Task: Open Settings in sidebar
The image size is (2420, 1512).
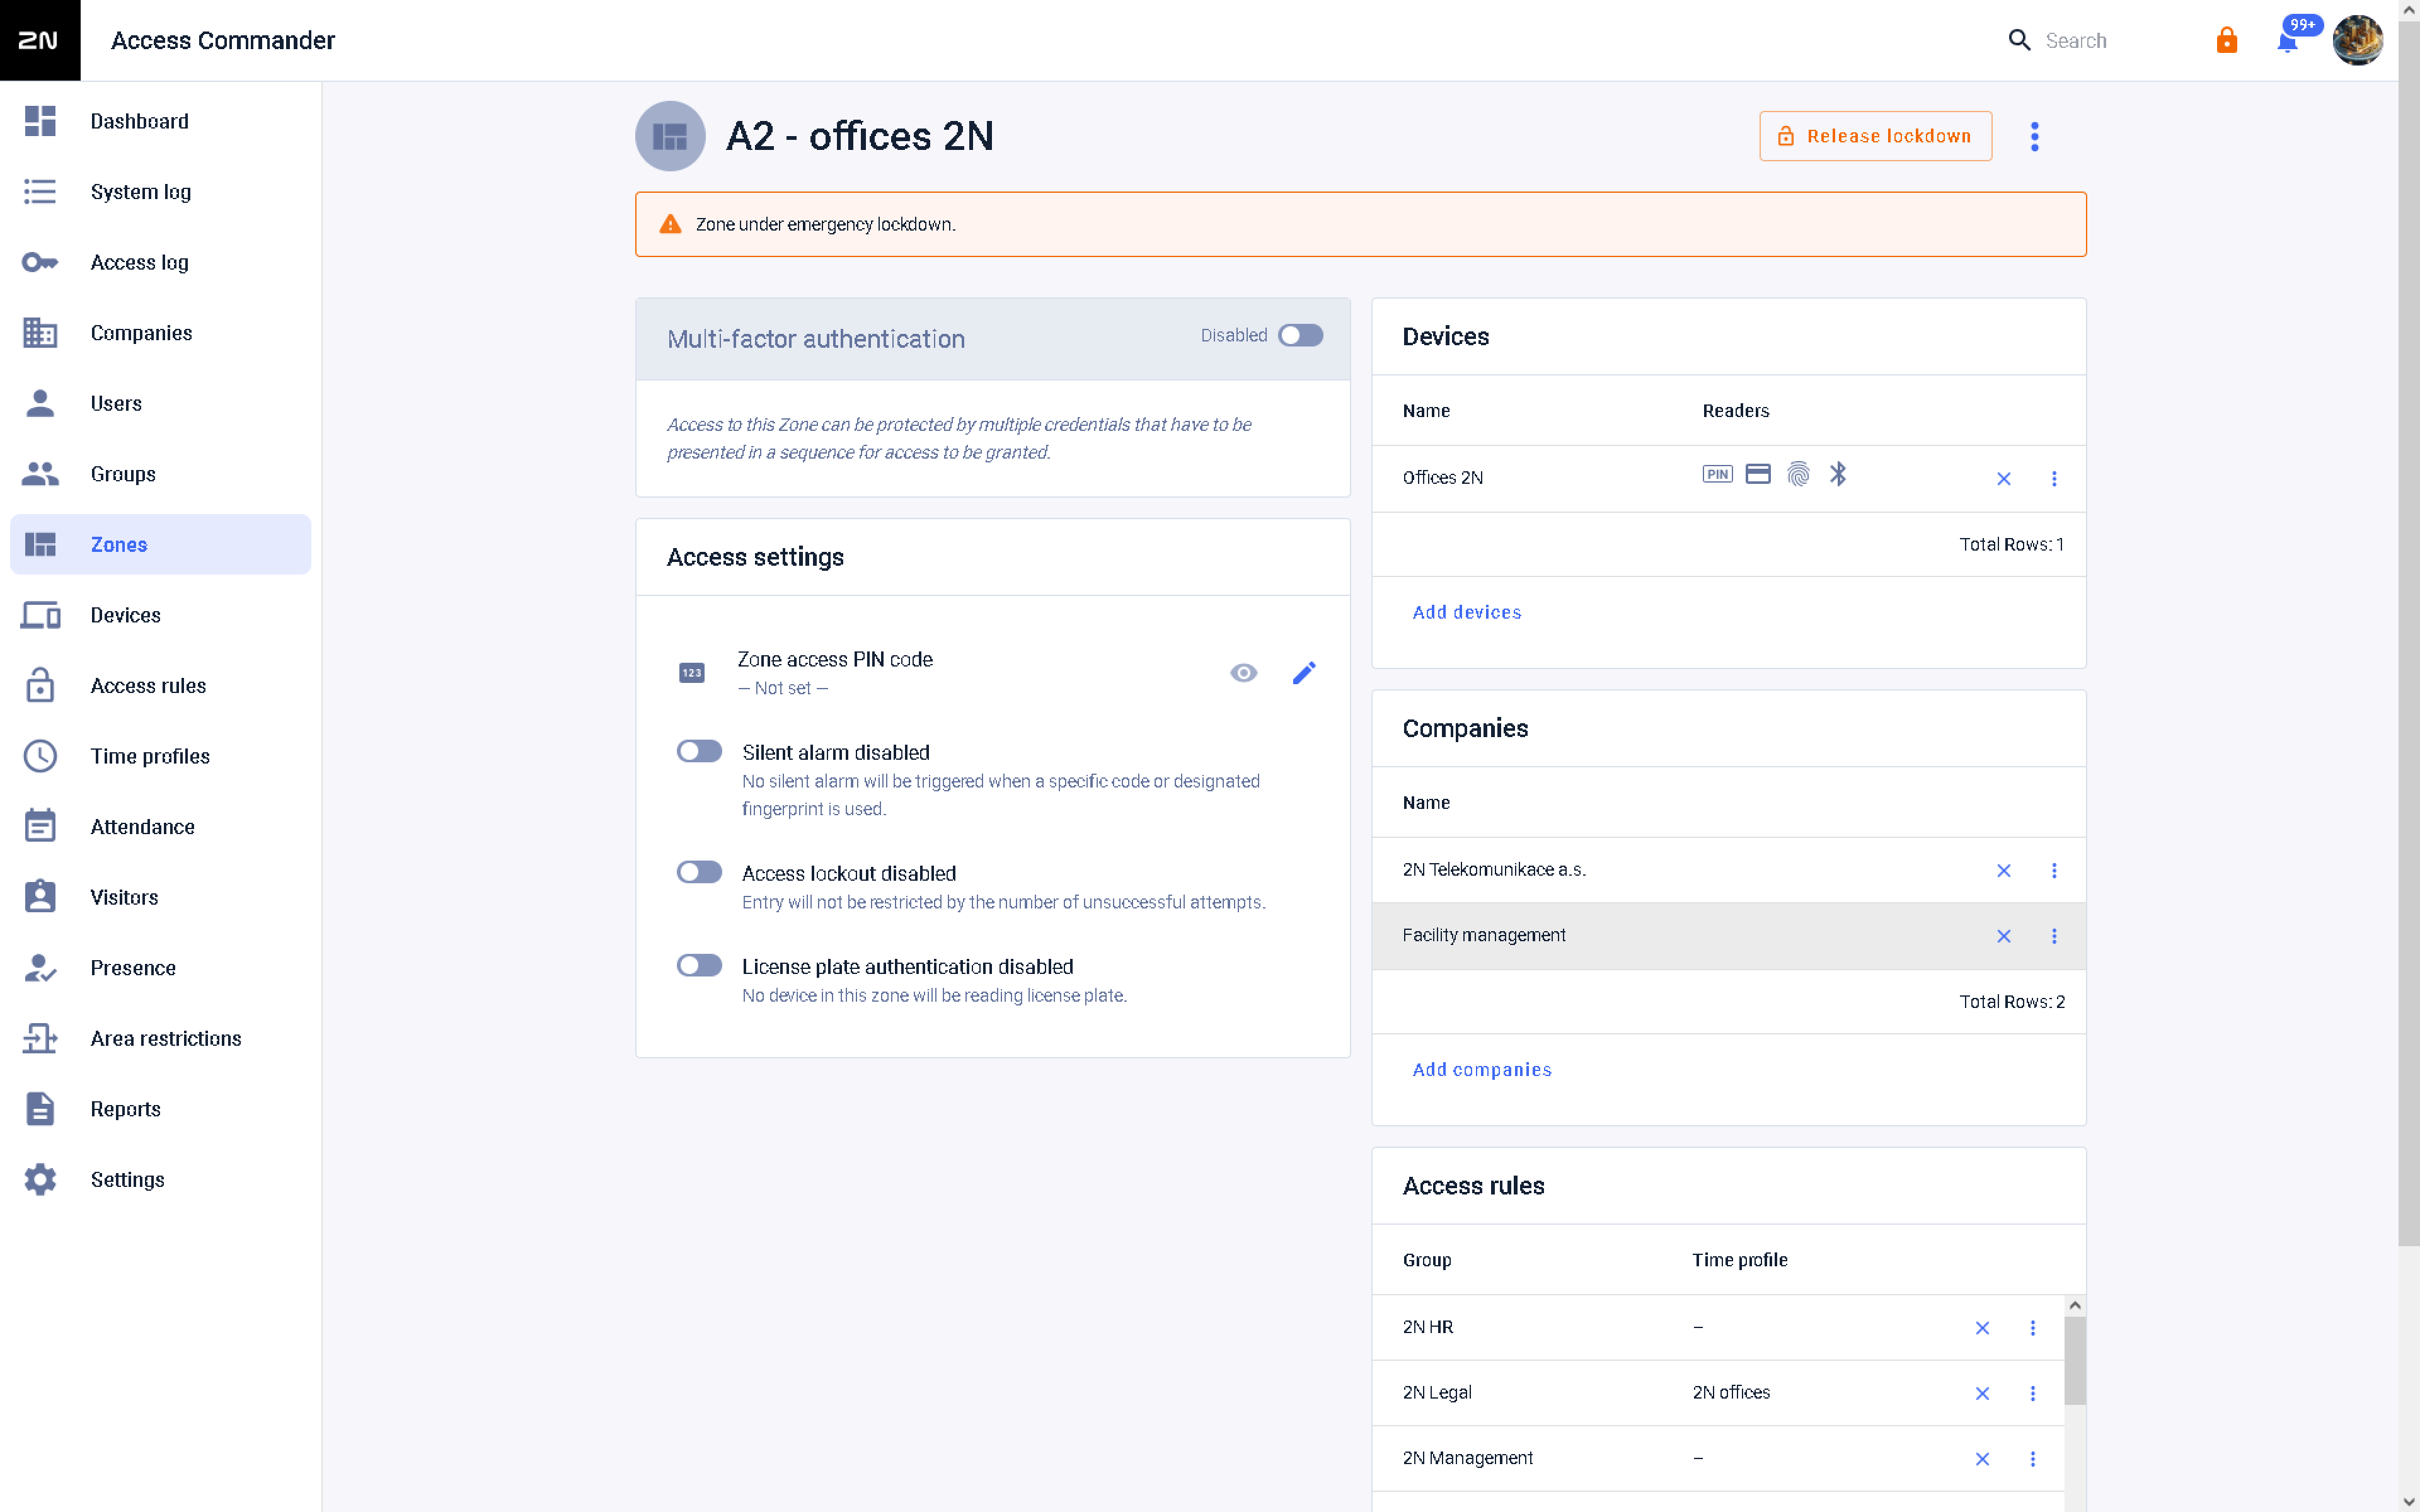Action: click(x=160, y=1180)
